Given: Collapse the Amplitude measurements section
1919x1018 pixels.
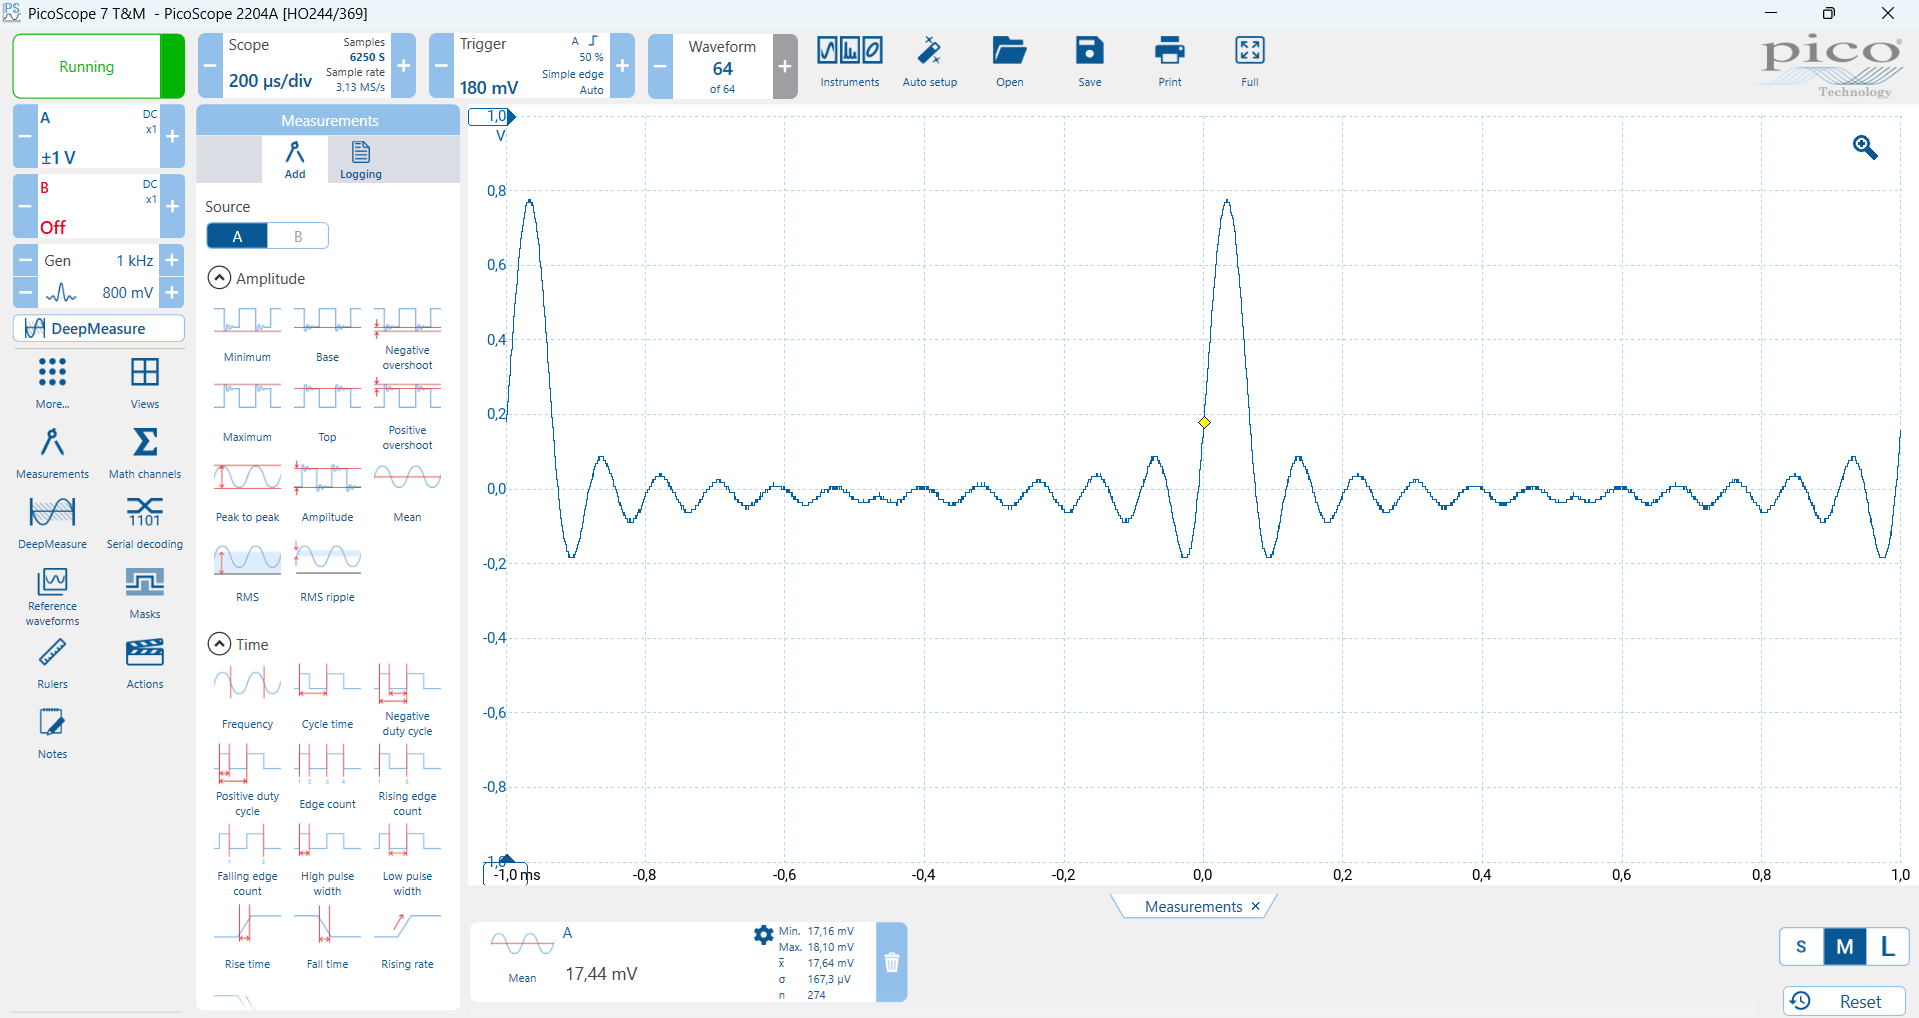Looking at the screenshot, I should (219, 278).
